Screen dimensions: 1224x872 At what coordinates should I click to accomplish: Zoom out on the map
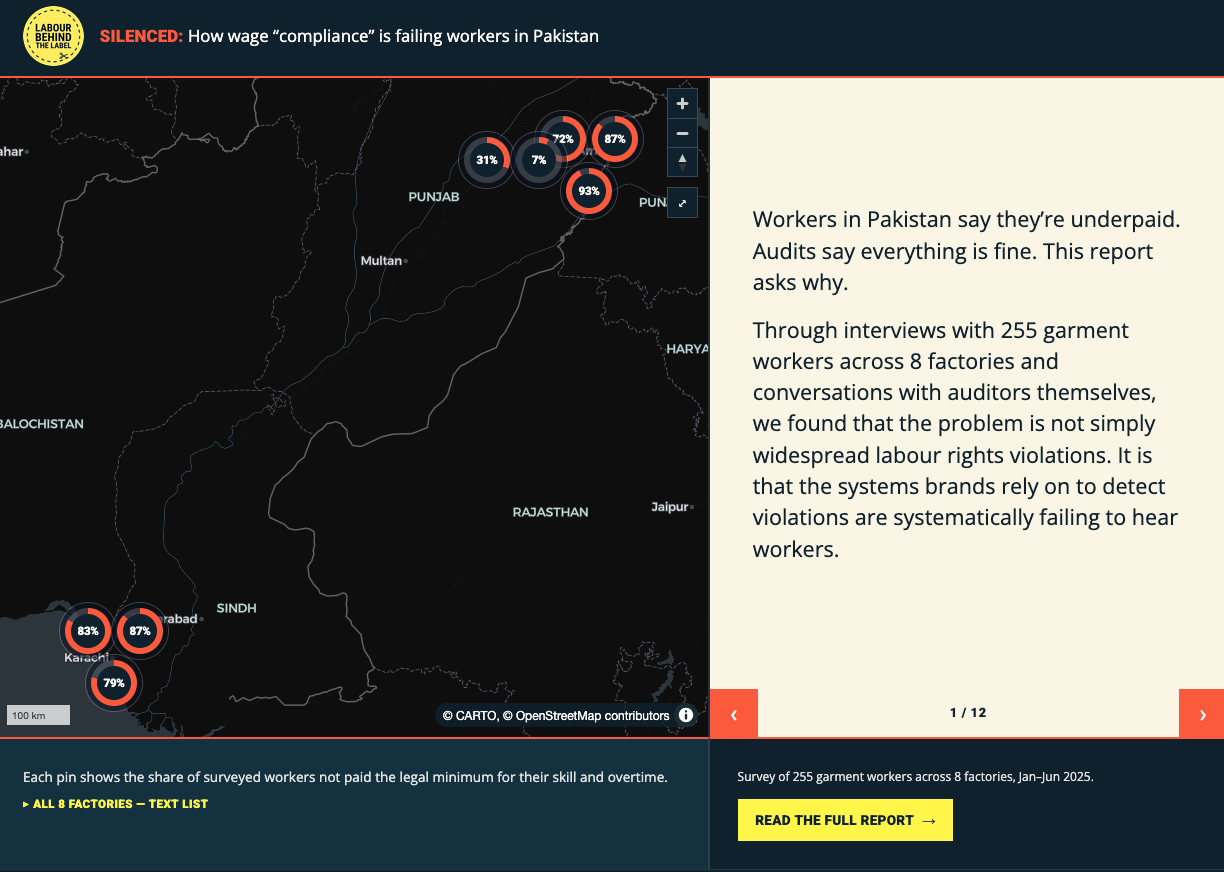point(682,133)
